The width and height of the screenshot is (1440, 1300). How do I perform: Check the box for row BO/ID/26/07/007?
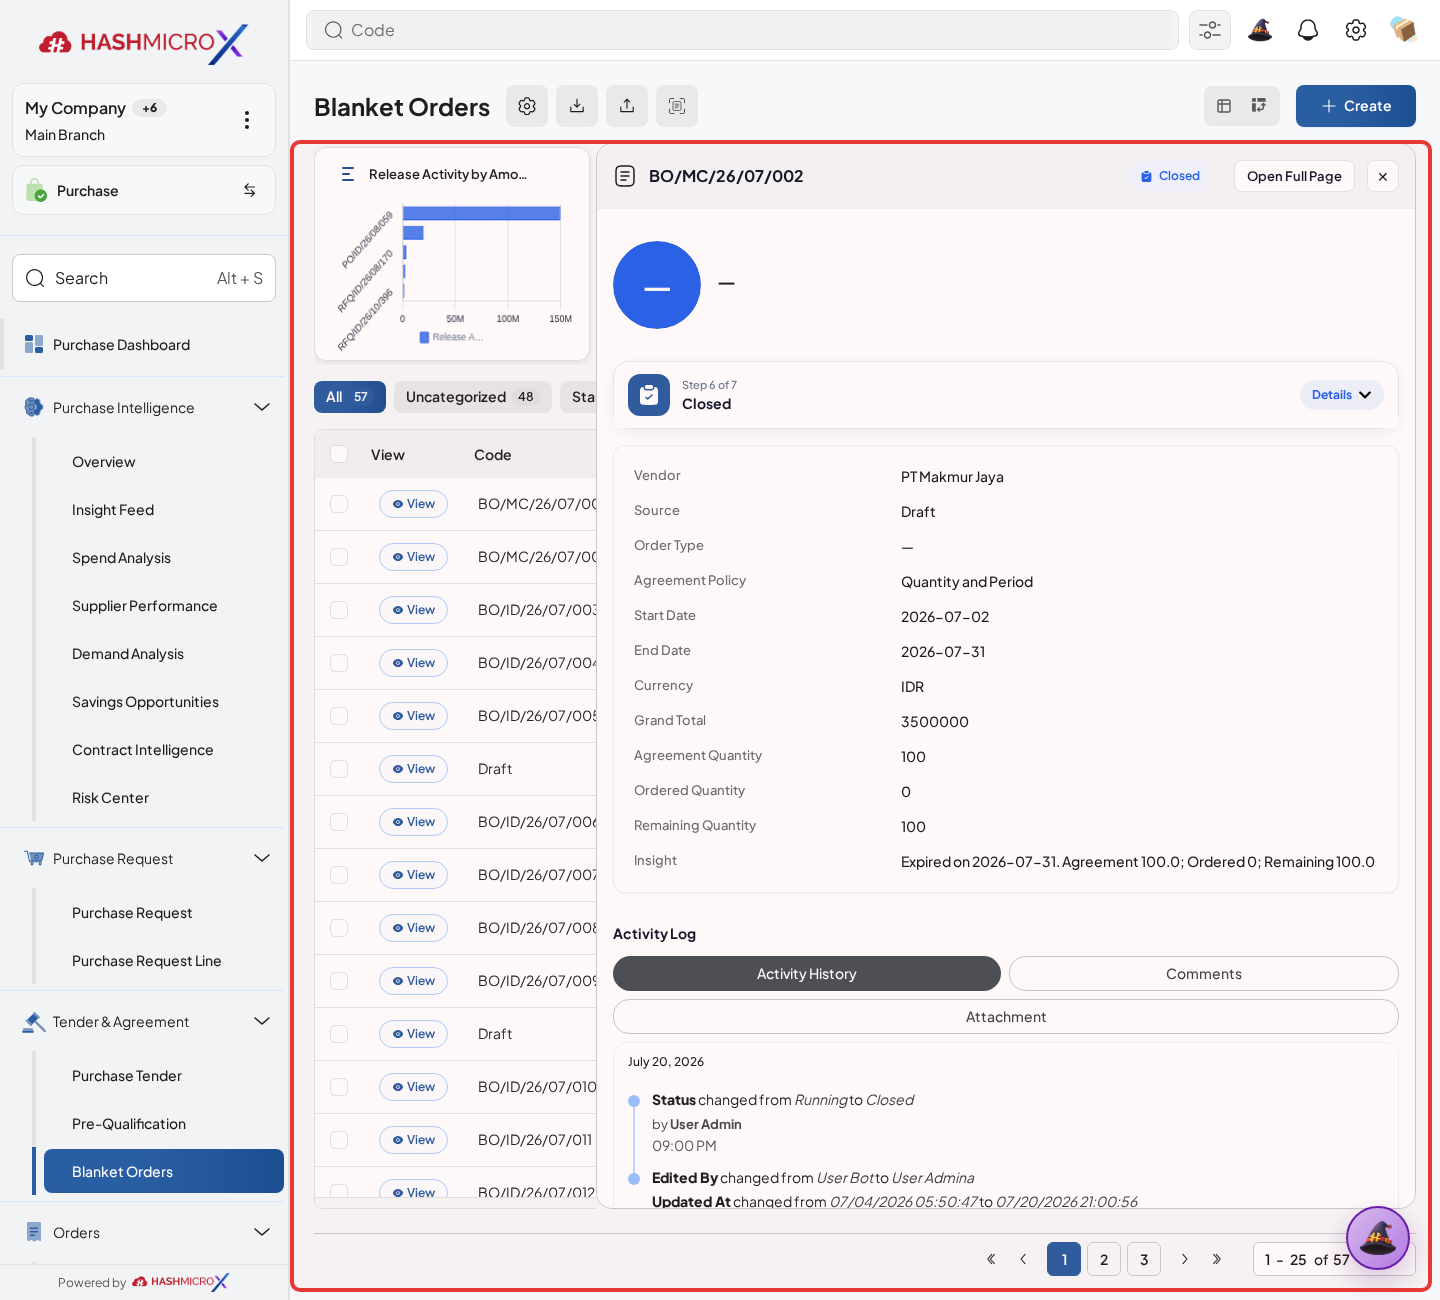point(339,875)
